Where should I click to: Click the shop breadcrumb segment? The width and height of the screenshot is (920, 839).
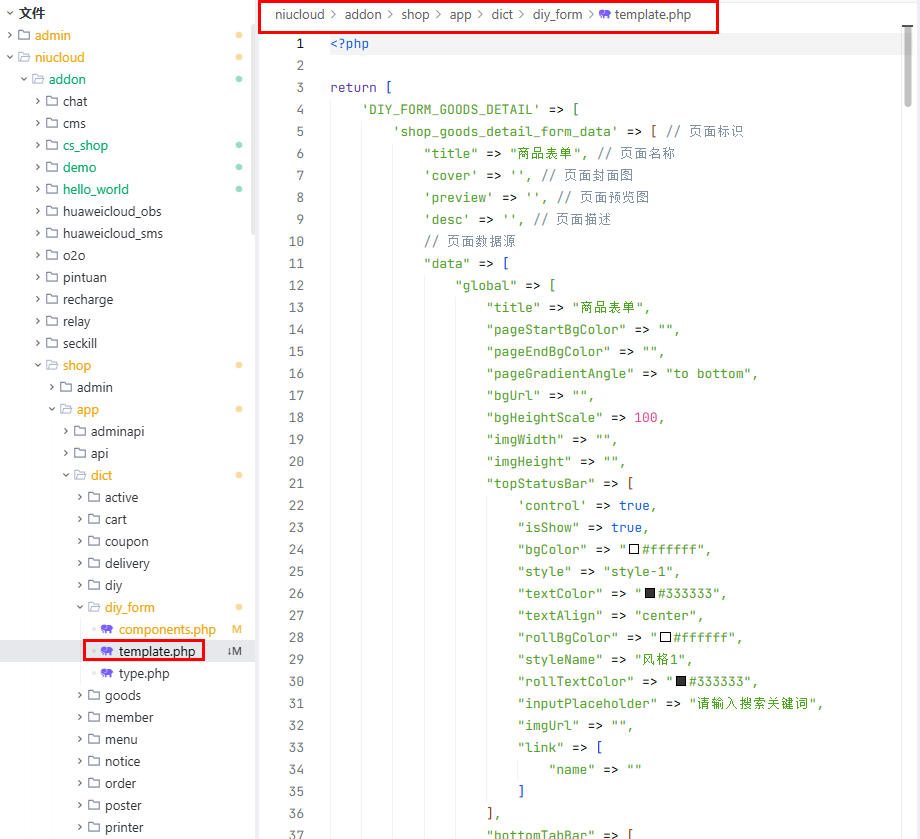(x=415, y=15)
